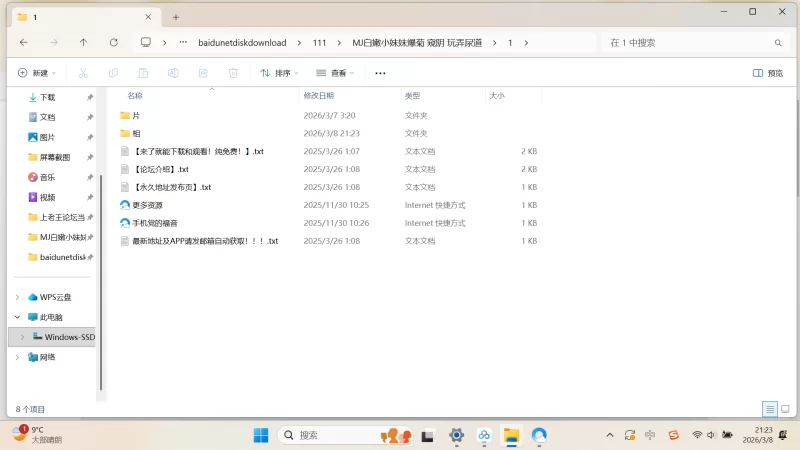This screenshot has width=800, height=450.
Task: Open the three-dot more options menu
Action: tap(380, 73)
